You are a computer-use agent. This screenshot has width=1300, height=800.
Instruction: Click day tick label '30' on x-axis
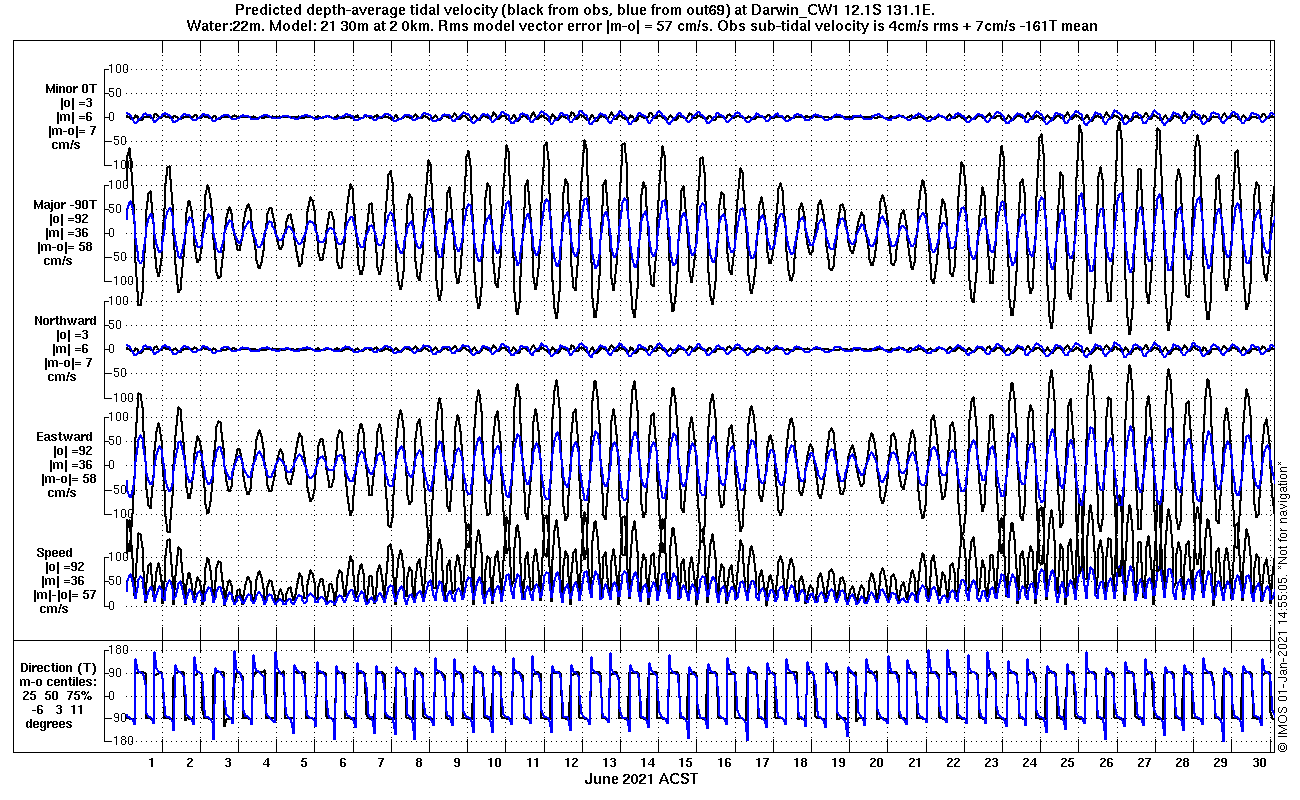click(x=1258, y=763)
